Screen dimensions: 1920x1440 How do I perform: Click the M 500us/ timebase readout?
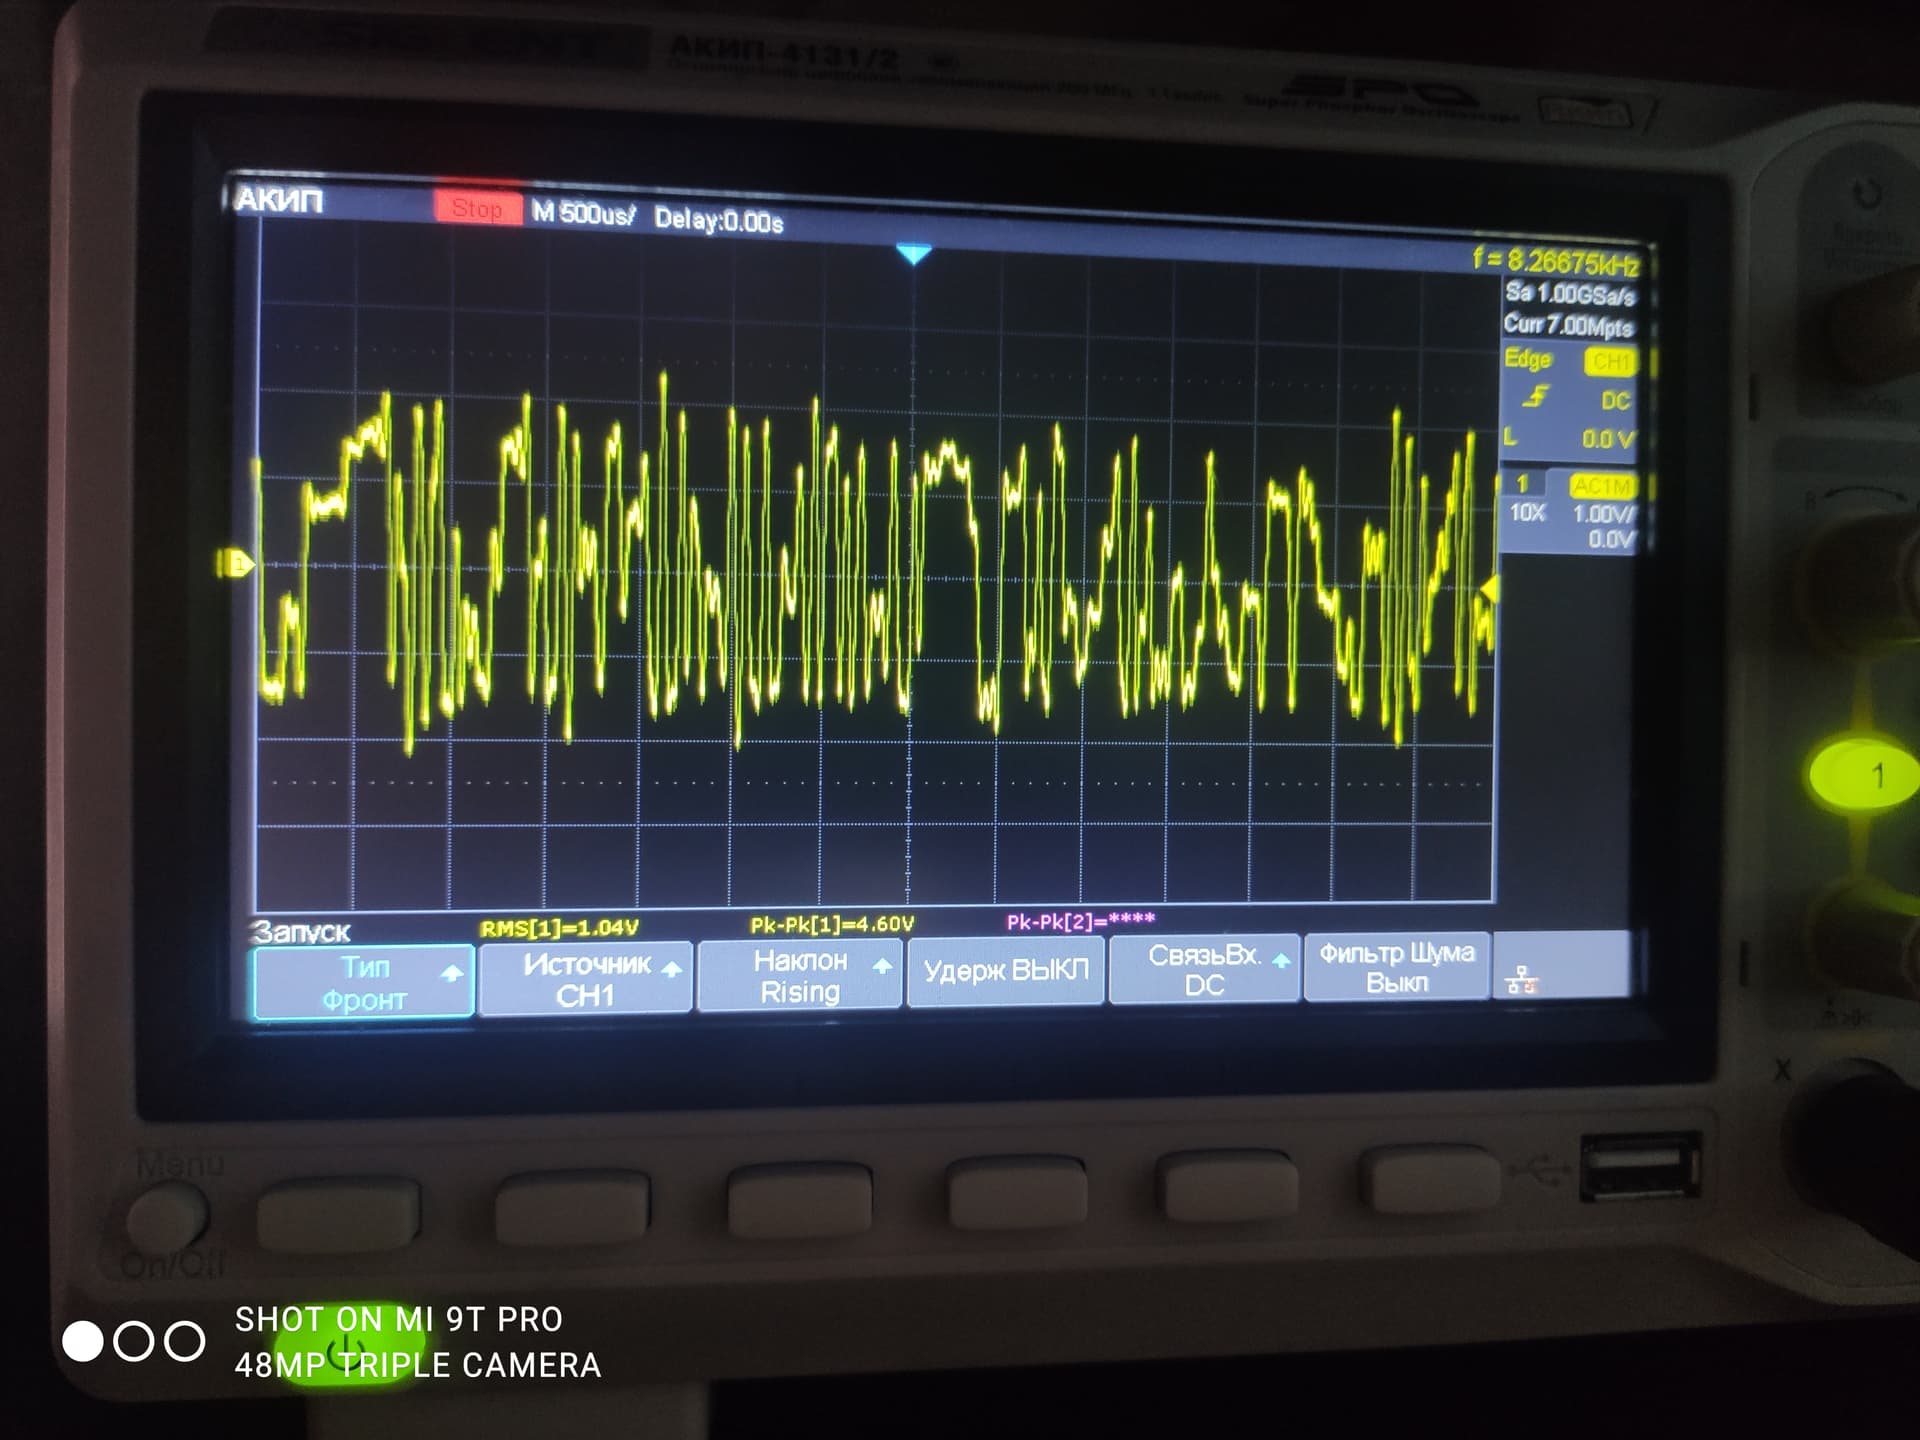583,213
